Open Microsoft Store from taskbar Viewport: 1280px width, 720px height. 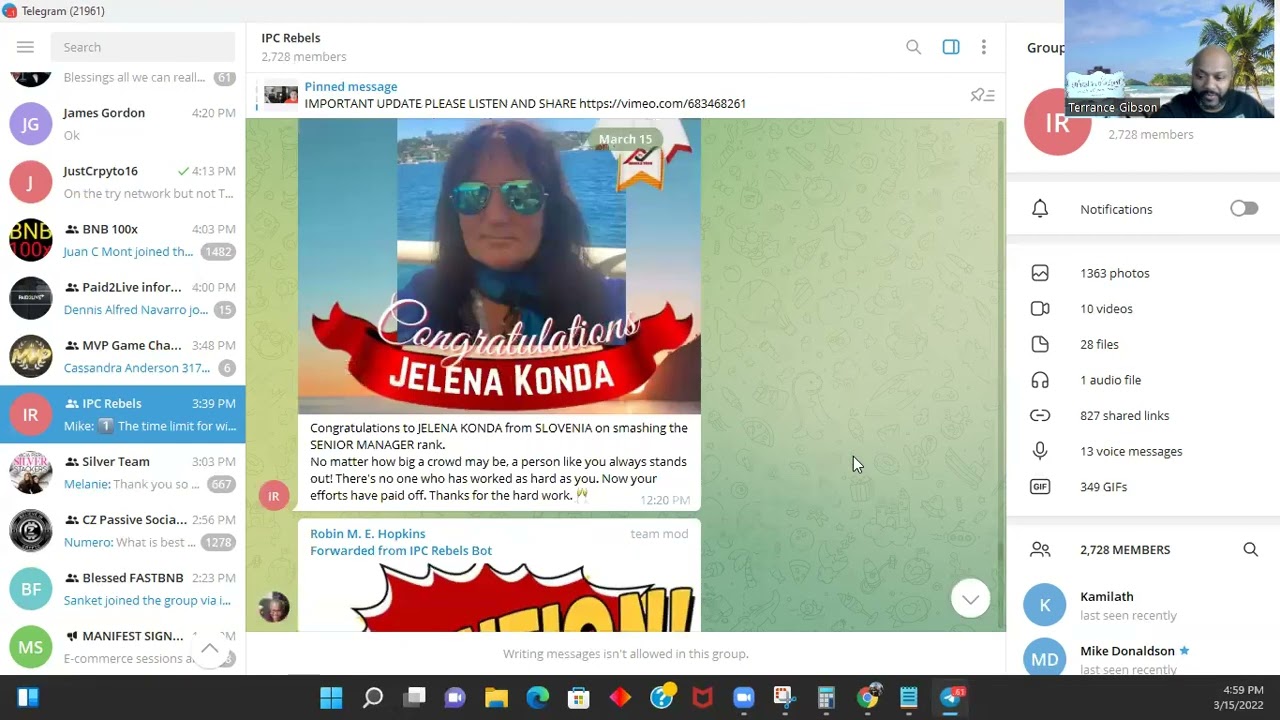pyautogui.click(x=579, y=697)
